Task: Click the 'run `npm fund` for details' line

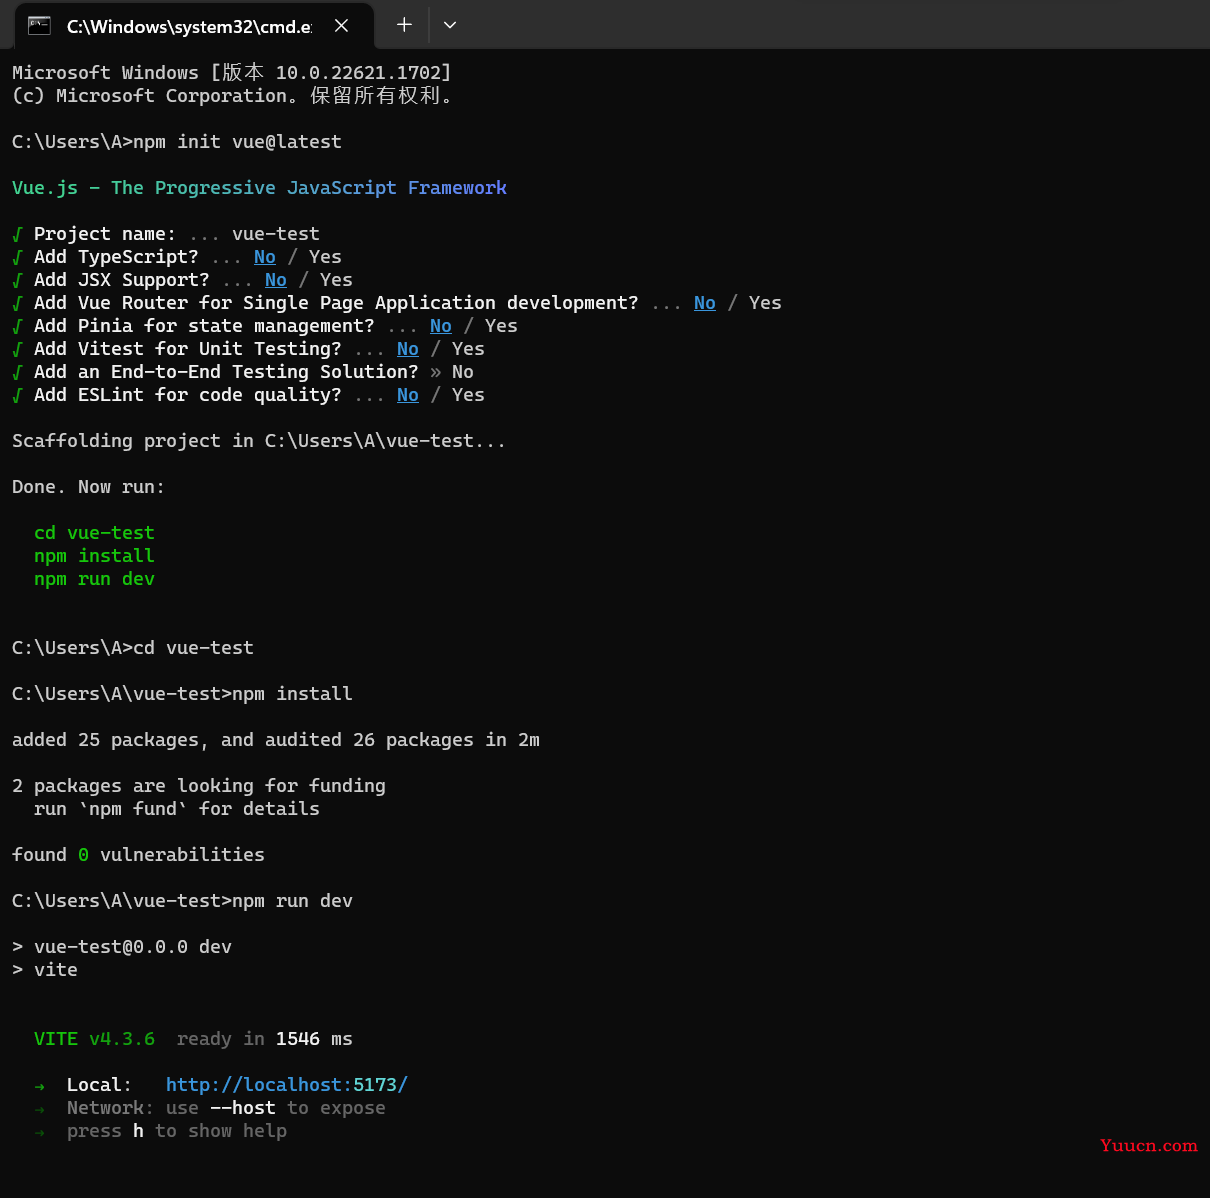Action: point(177,809)
